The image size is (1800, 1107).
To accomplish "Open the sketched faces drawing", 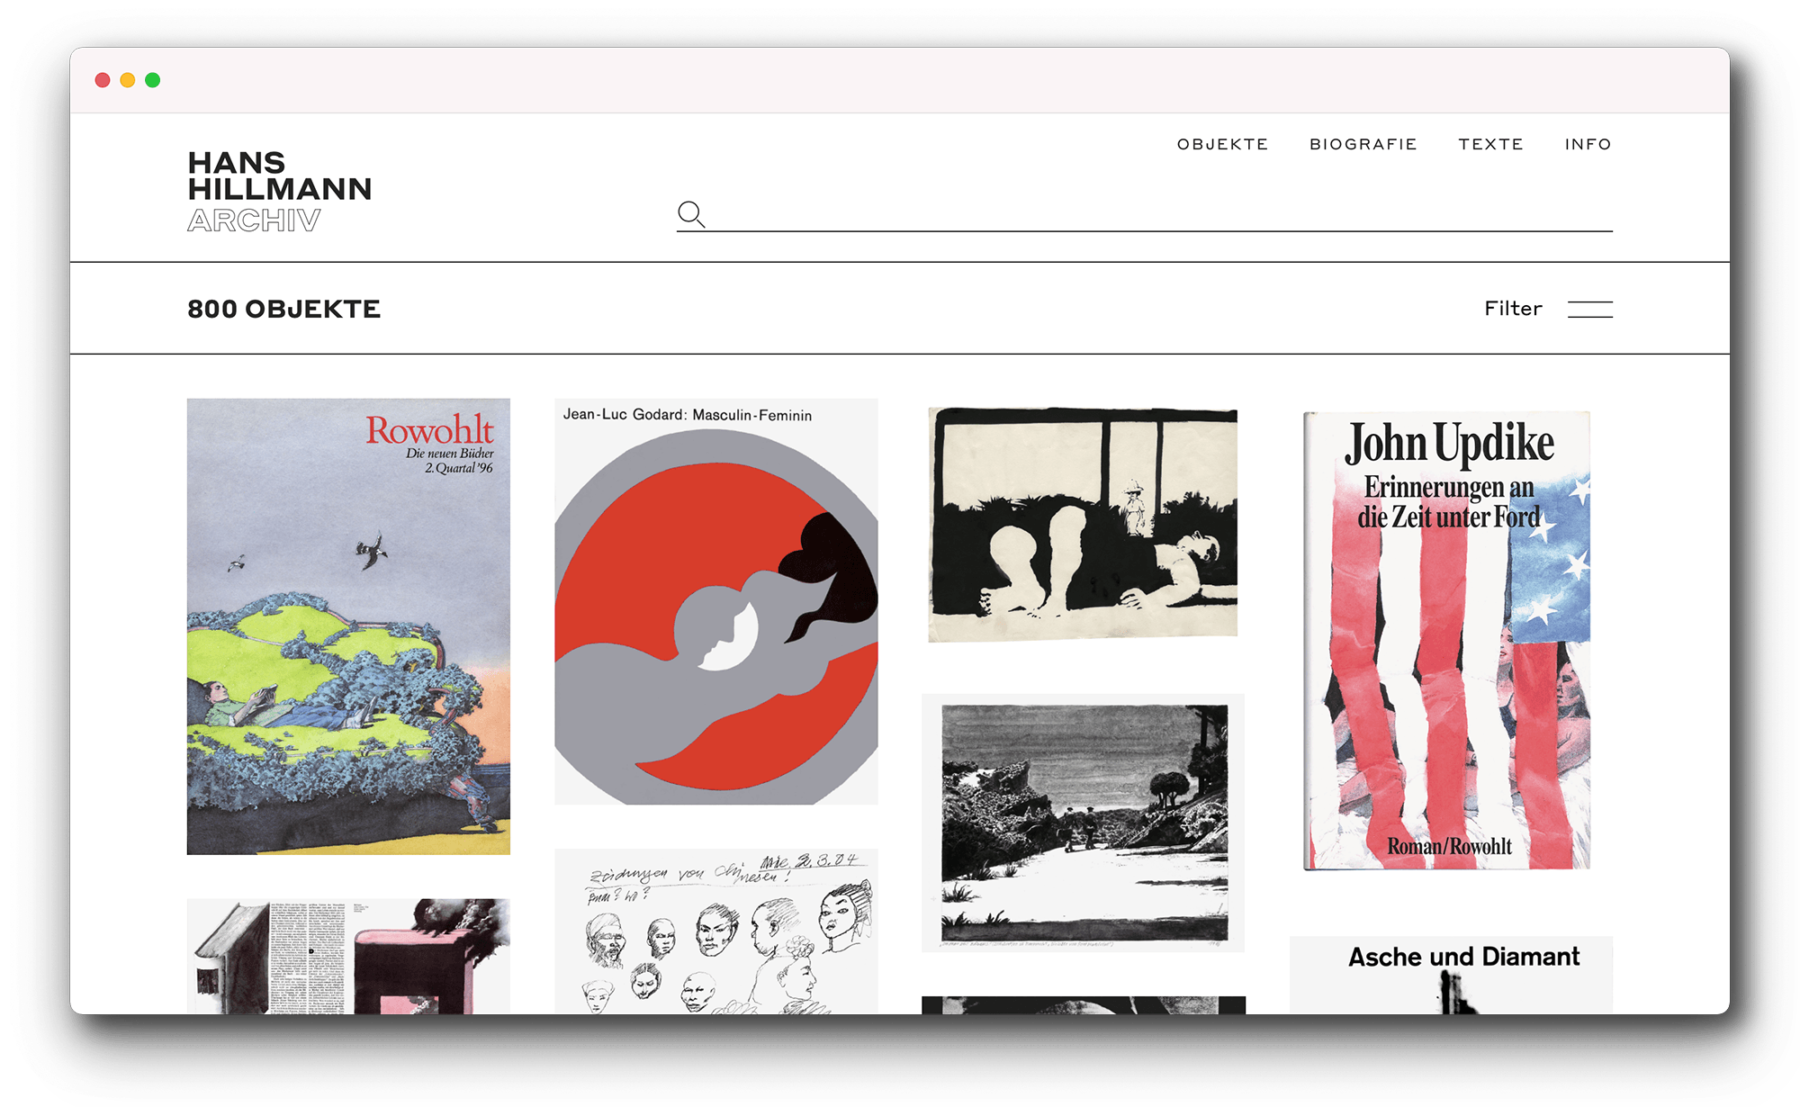I will [716, 931].
